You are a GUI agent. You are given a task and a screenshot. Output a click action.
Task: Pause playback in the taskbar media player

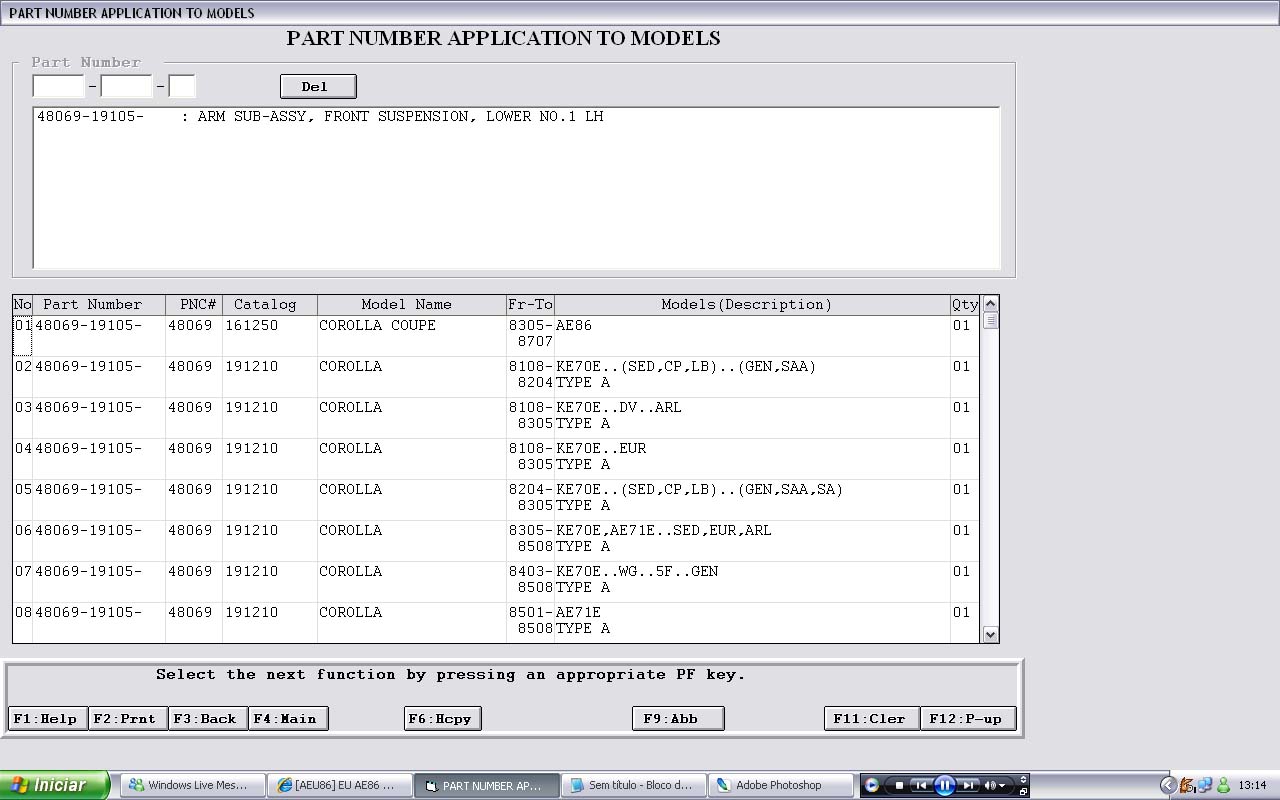pyautogui.click(x=945, y=785)
